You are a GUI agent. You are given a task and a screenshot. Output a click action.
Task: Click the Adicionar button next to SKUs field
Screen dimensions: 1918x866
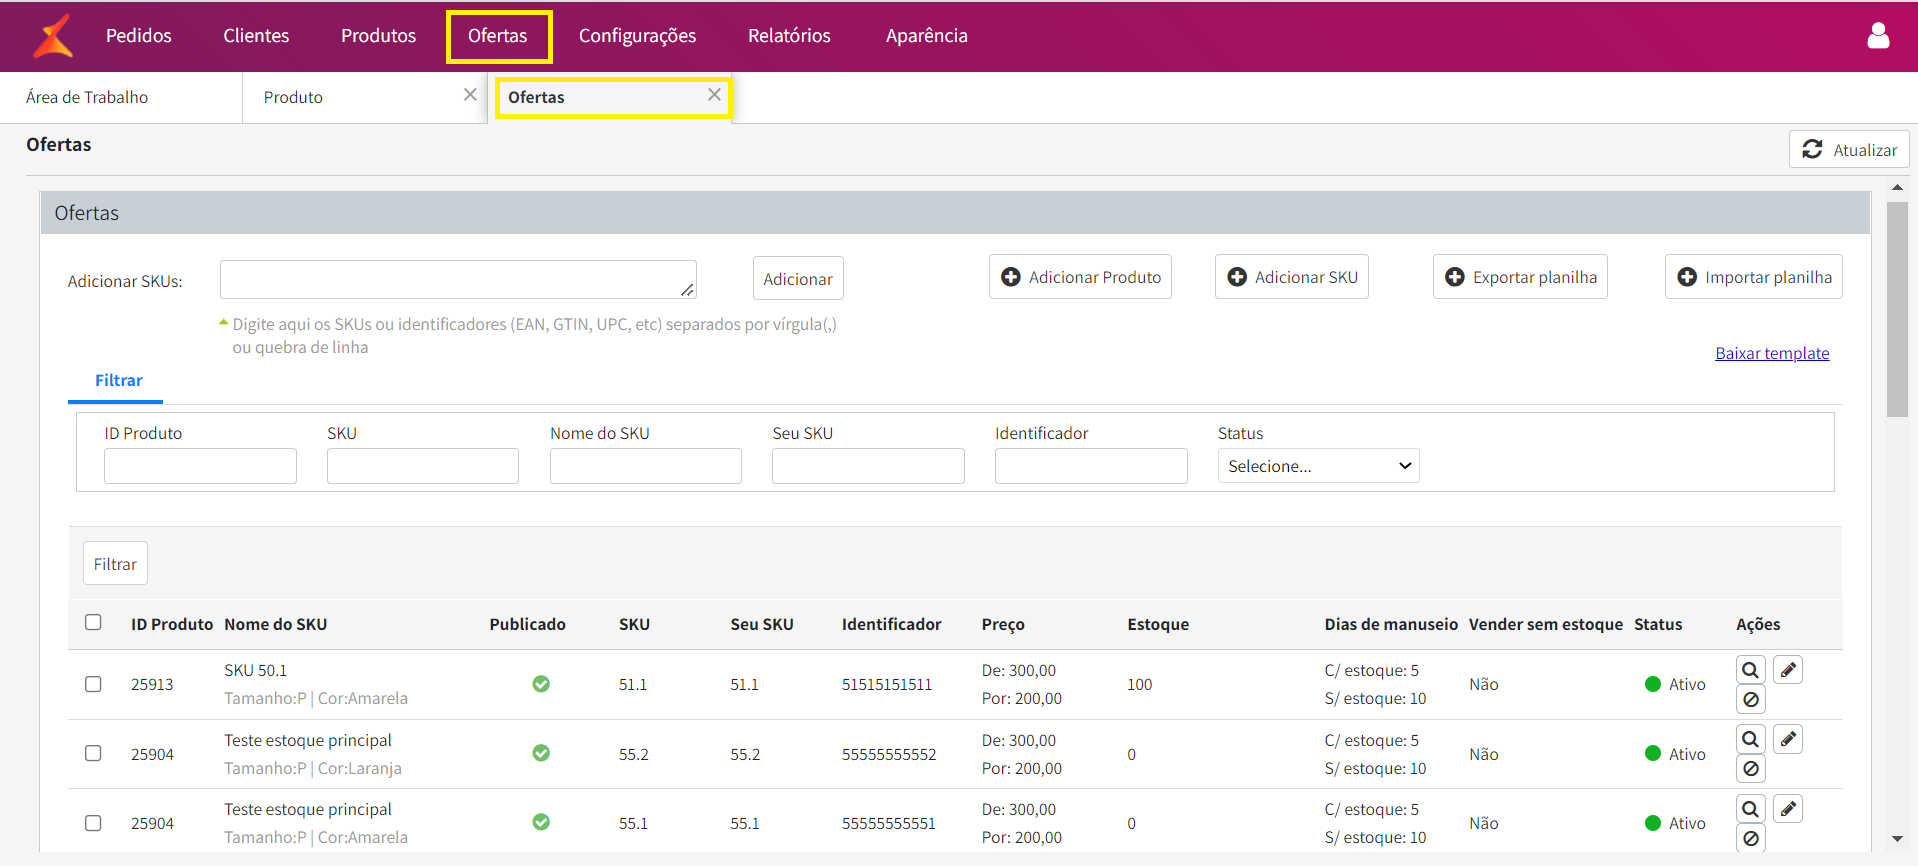click(x=798, y=279)
